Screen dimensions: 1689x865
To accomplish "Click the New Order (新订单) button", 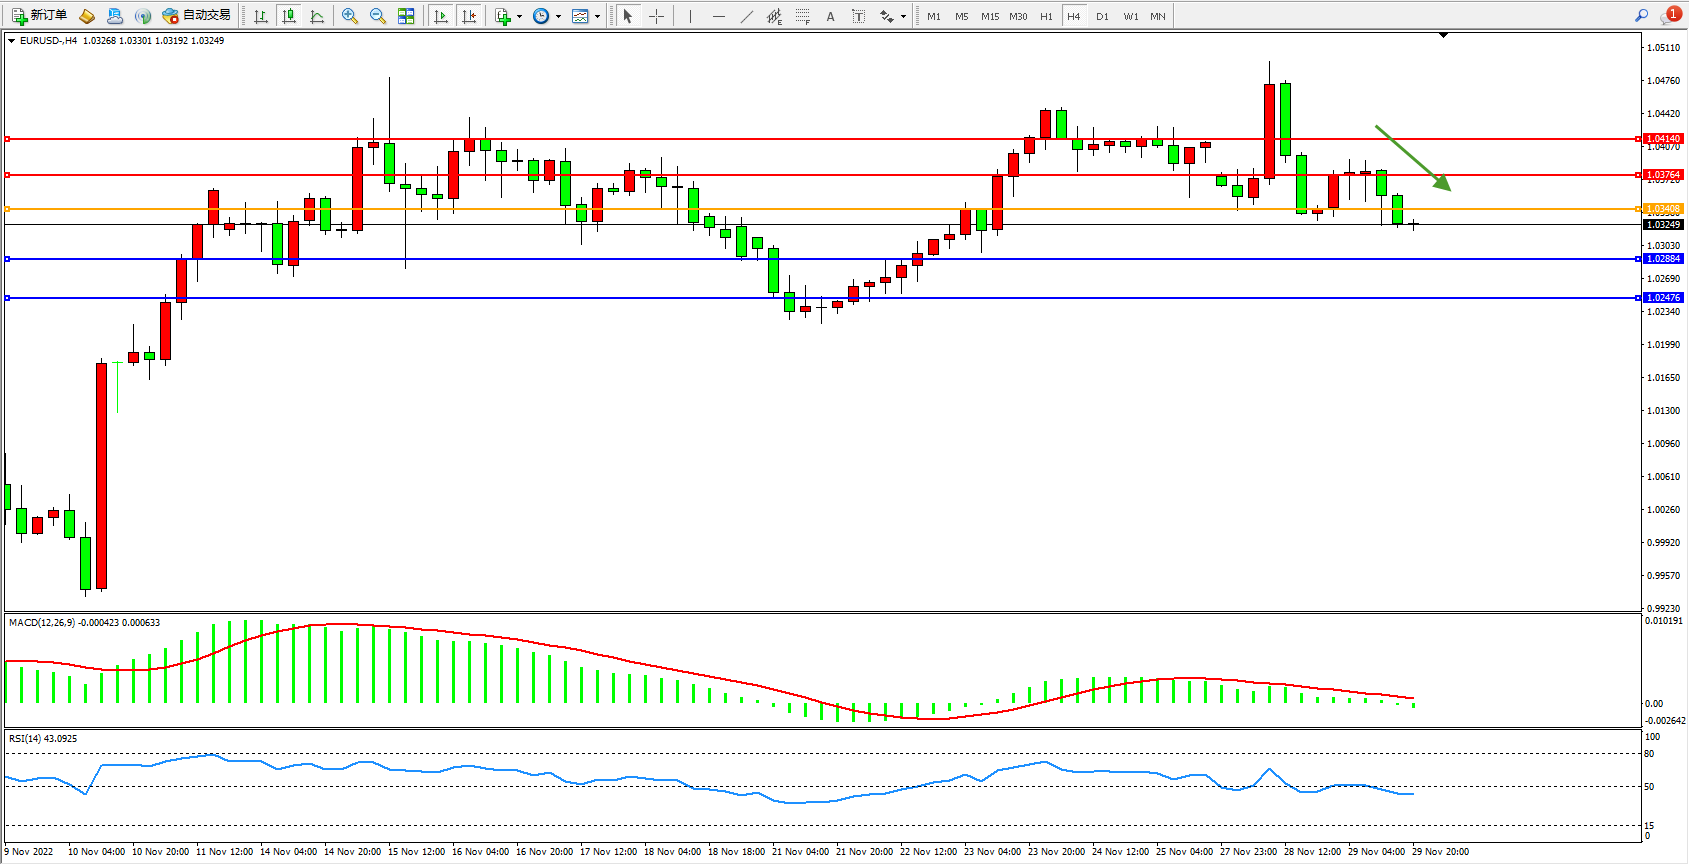I will [40, 16].
